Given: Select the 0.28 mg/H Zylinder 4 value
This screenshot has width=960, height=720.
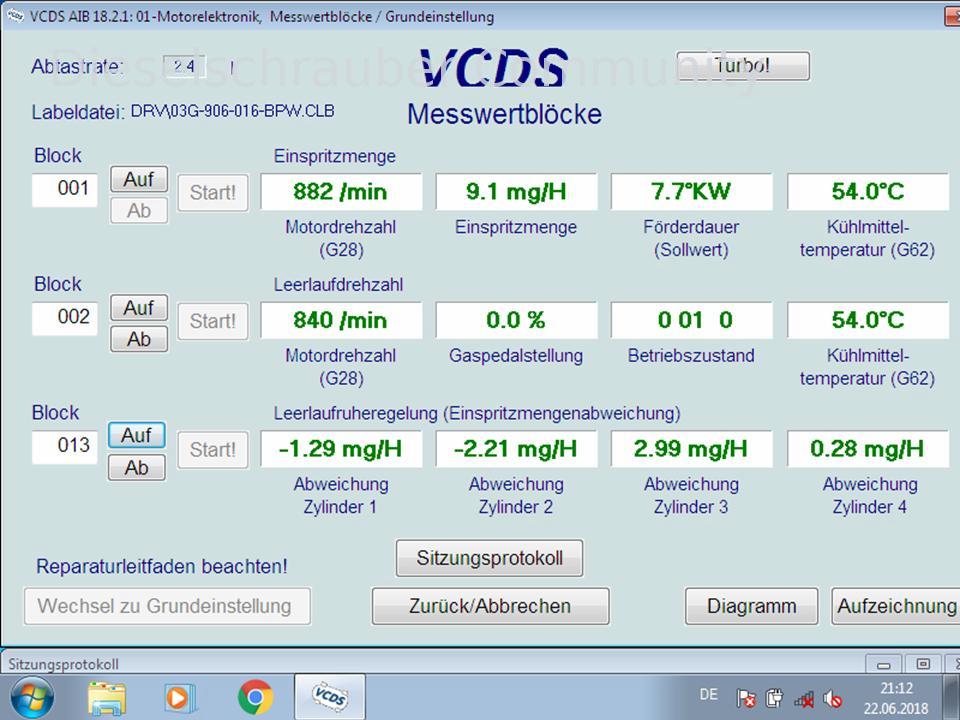Looking at the screenshot, I should click(868, 449).
